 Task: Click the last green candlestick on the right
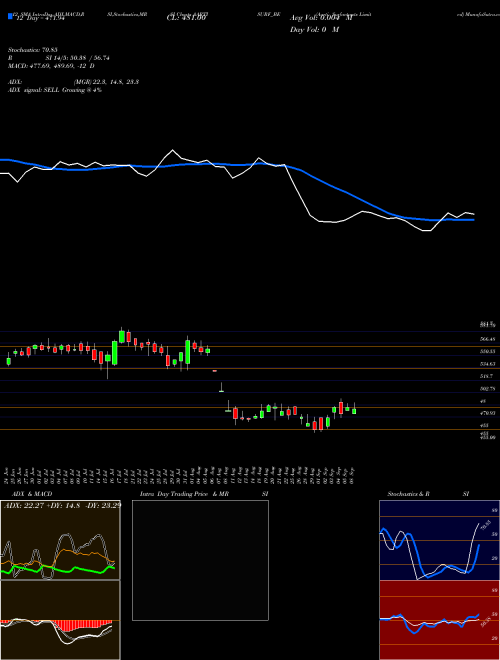pos(354,410)
